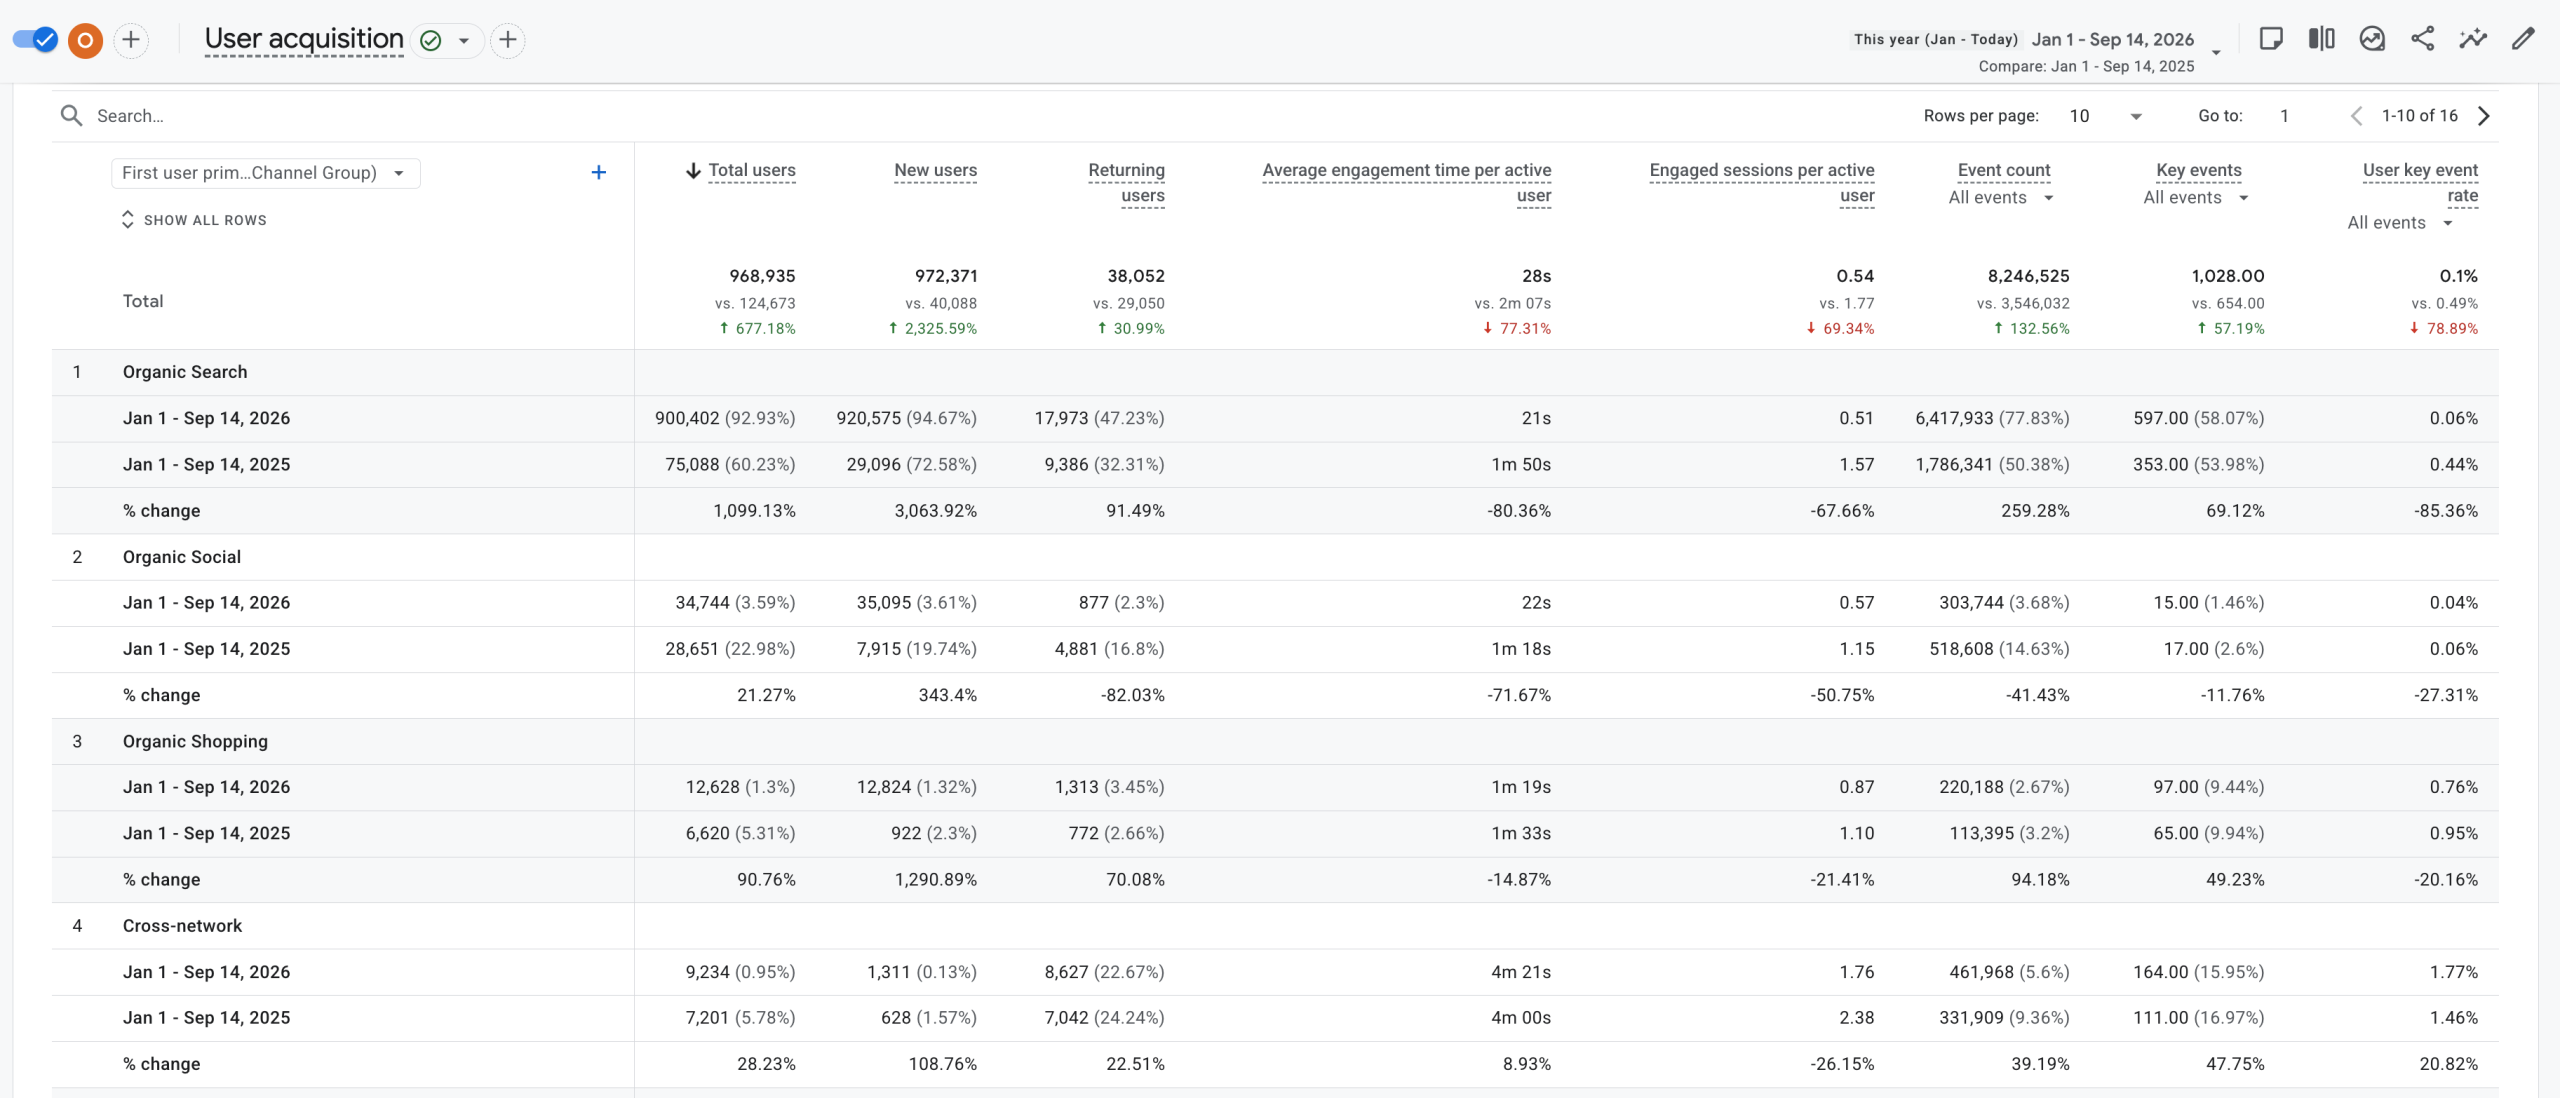Open the First user primary Channel Group dimension dropdown
The image size is (2560, 1098).
pos(266,173)
